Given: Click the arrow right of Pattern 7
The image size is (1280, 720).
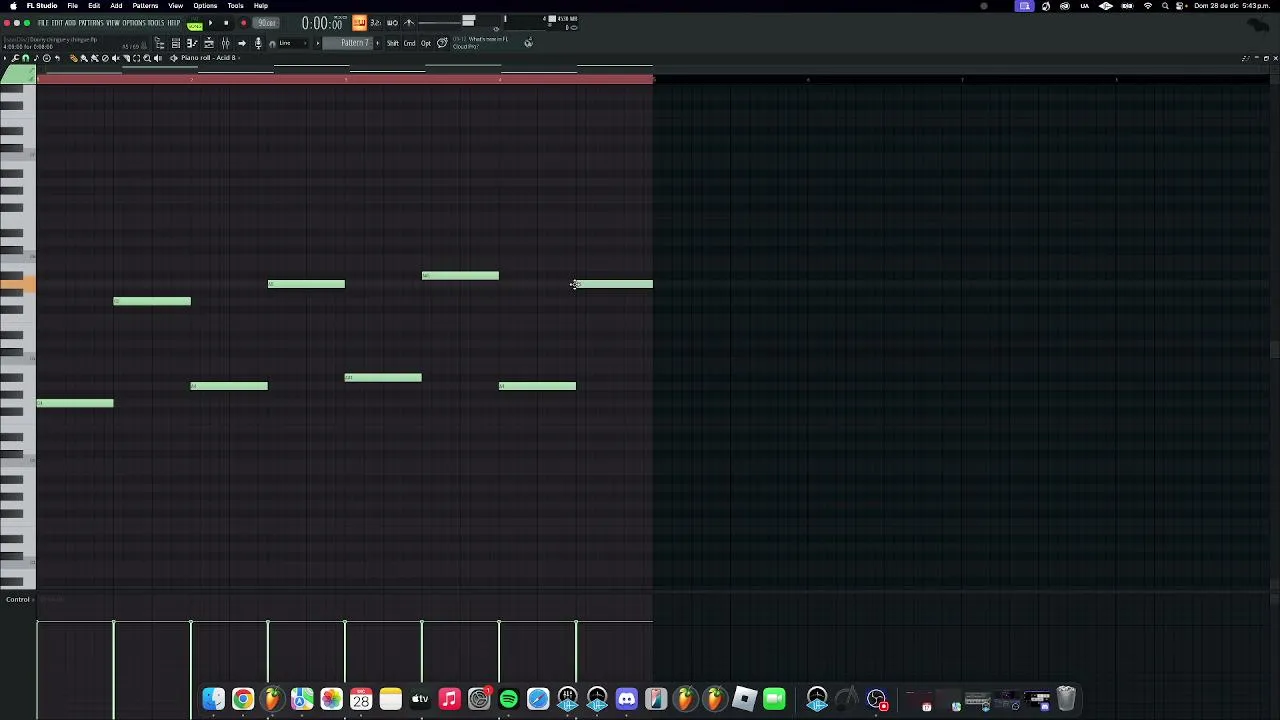Looking at the screenshot, I should pyautogui.click(x=377, y=43).
